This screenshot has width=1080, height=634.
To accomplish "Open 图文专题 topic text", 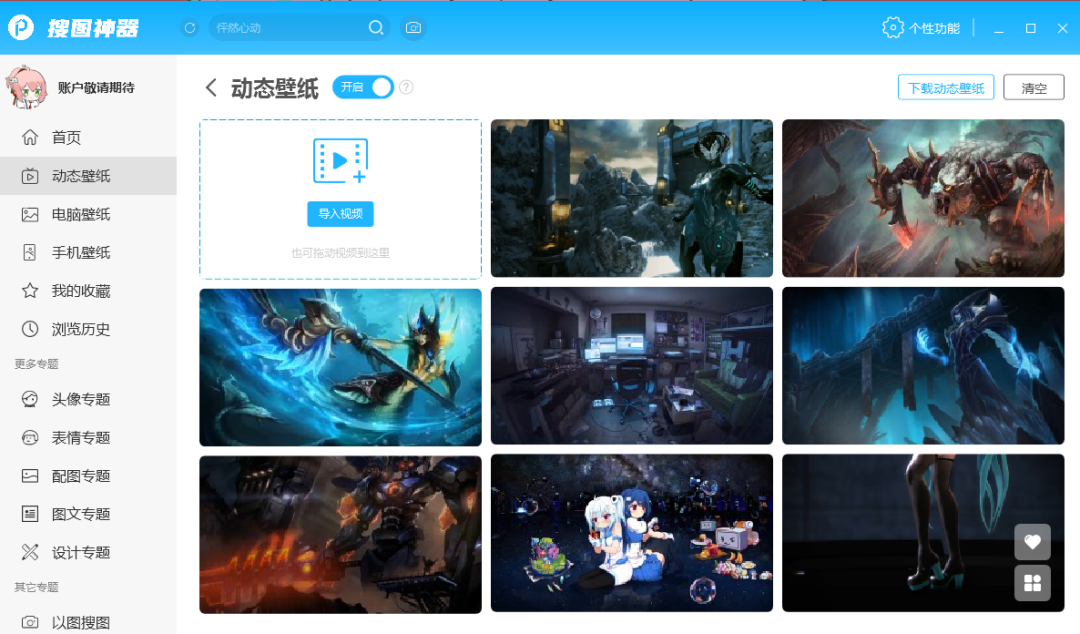I will click(x=81, y=514).
